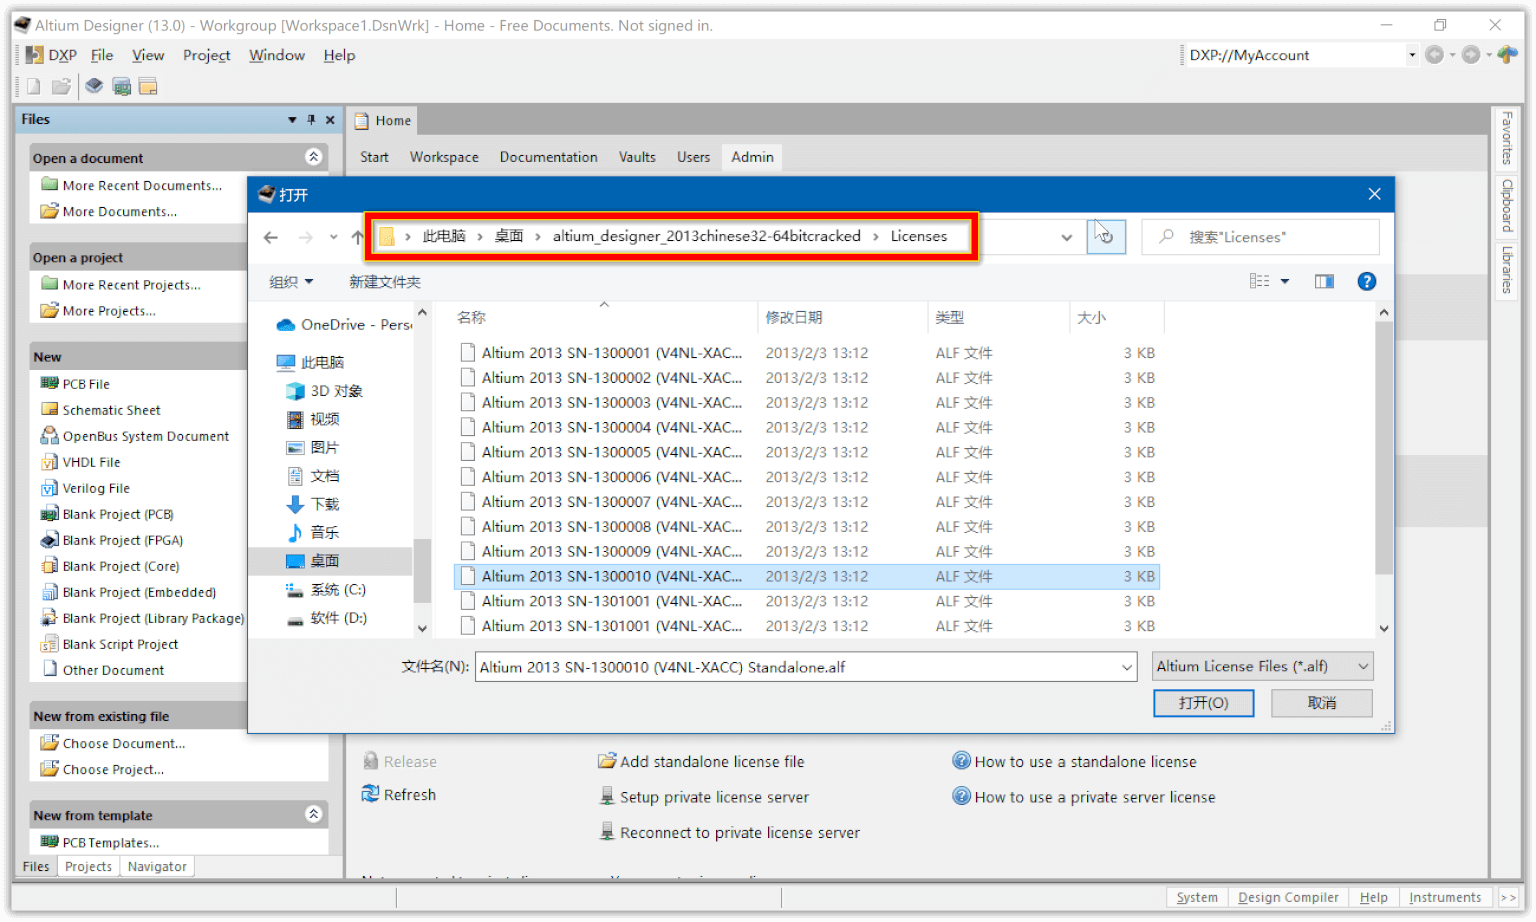
Task: Switch to the Navigator panel tab
Action: (157, 867)
